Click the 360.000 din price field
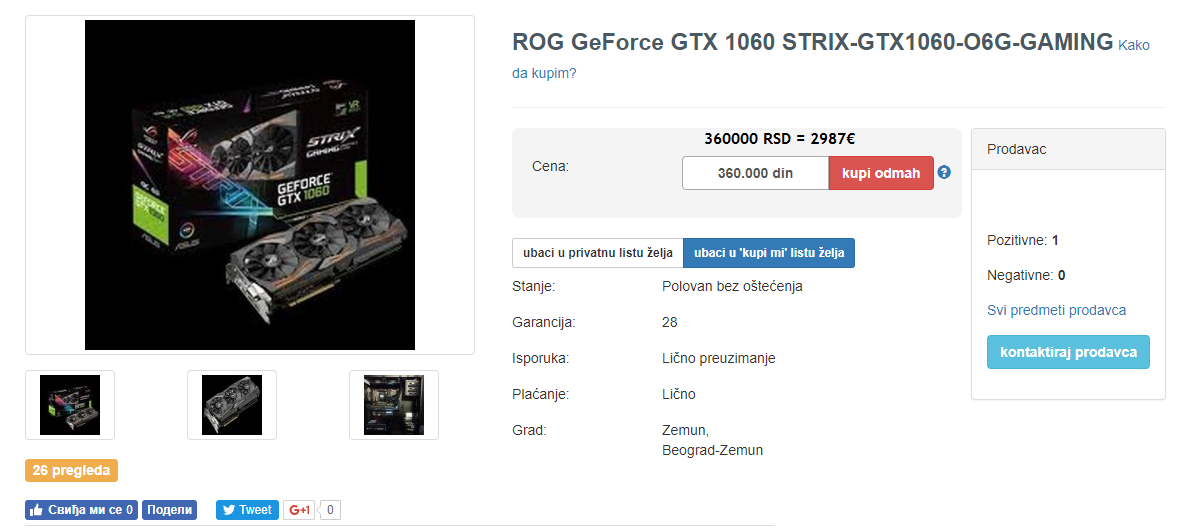1204x529 pixels. click(x=755, y=173)
